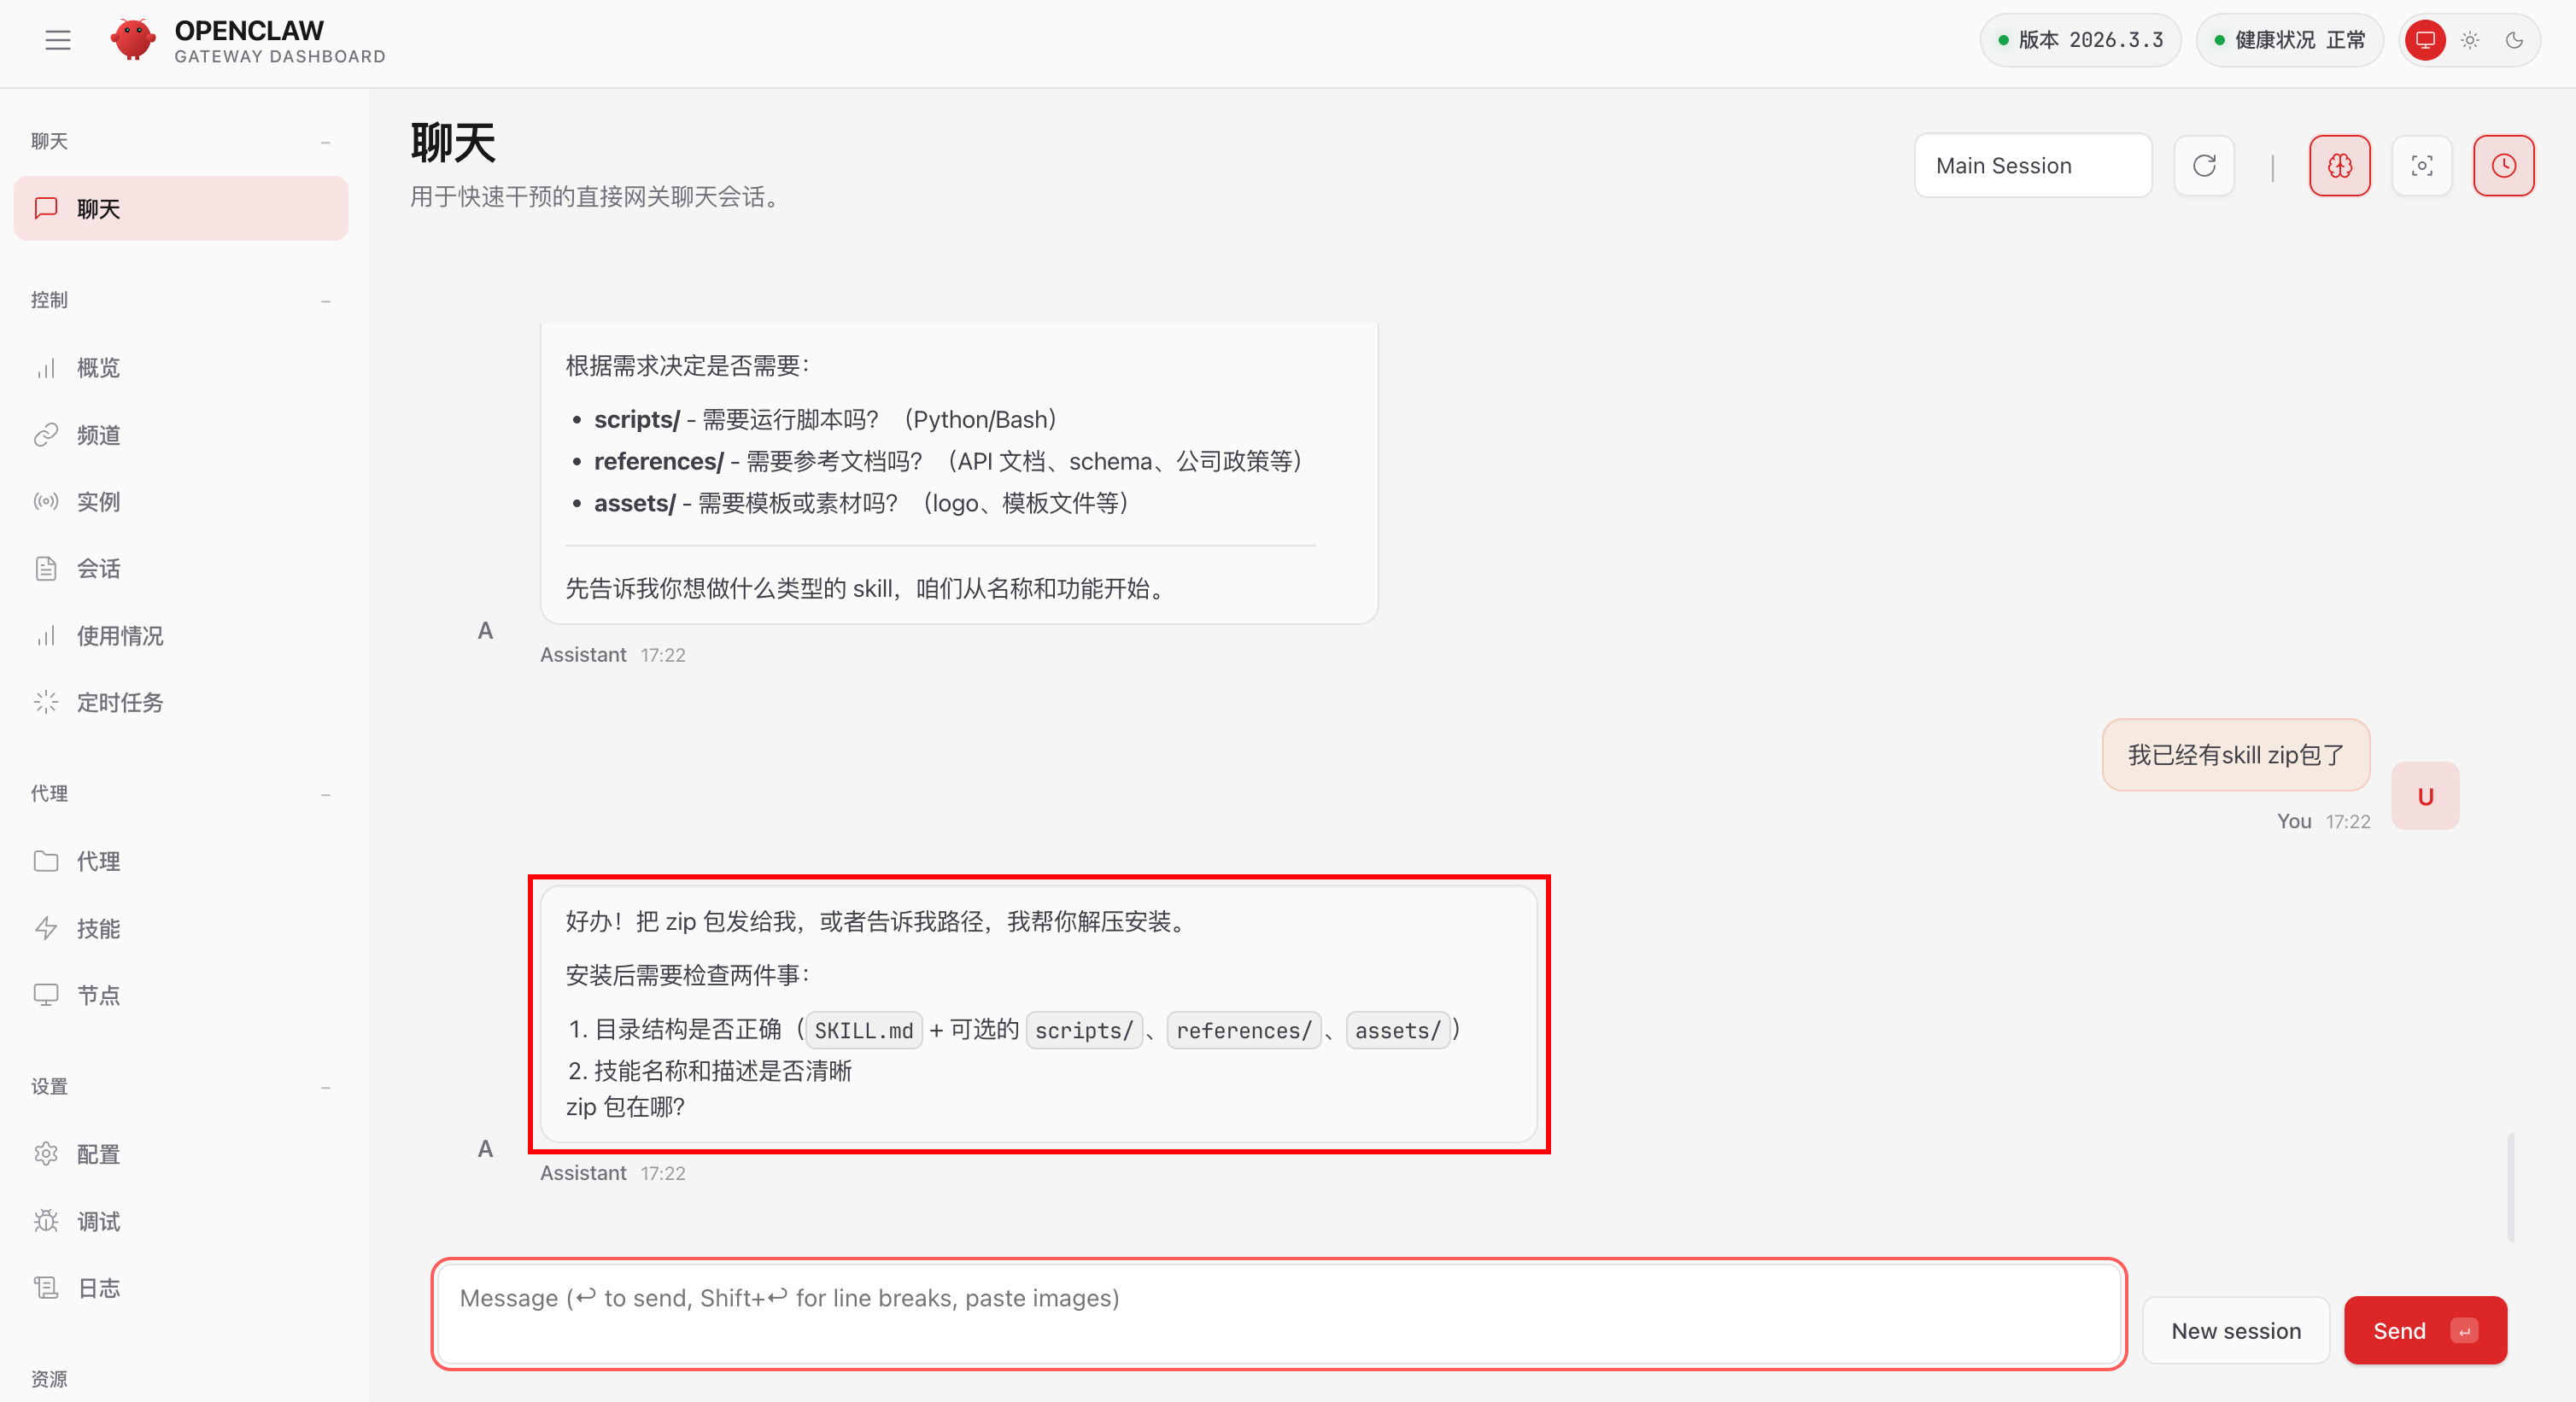
Task: Toggle the clock history icon
Action: [2503, 166]
